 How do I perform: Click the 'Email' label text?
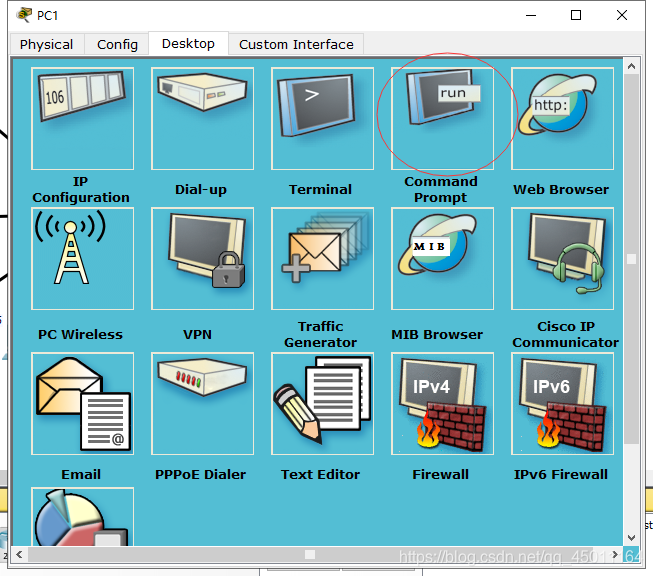tap(81, 474)
